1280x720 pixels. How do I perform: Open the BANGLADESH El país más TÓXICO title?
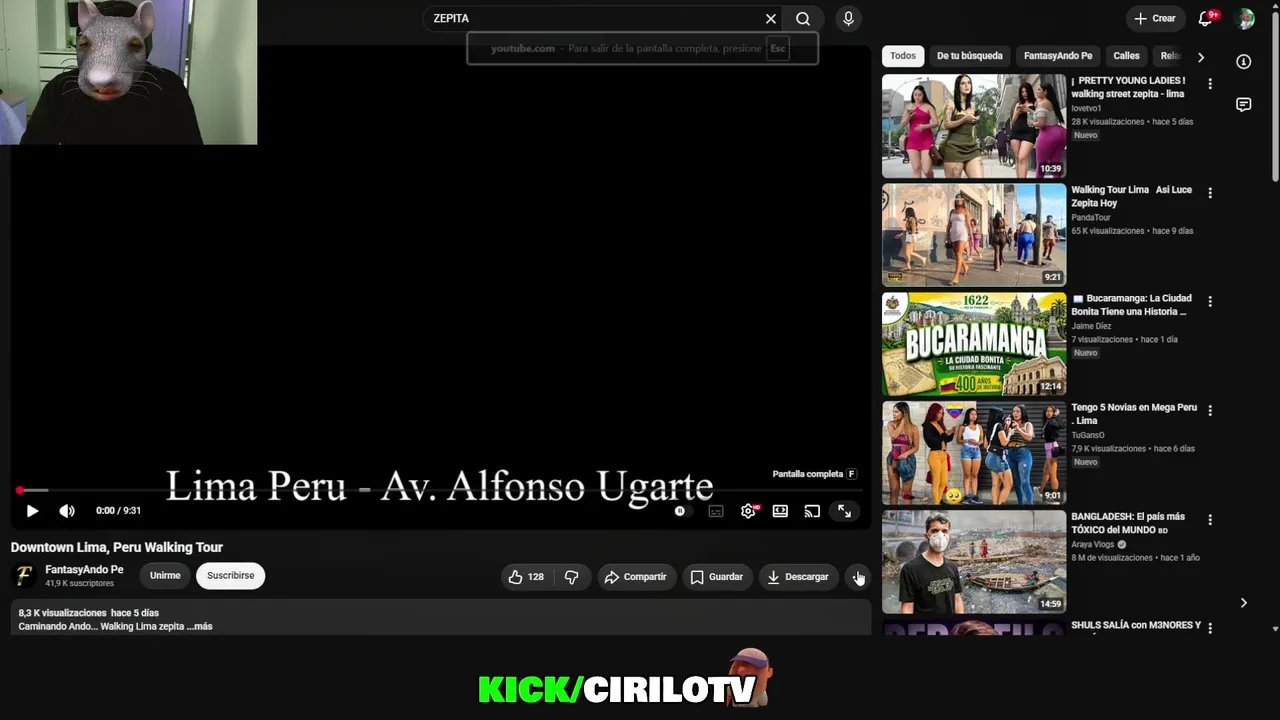tap(1128, 523)
